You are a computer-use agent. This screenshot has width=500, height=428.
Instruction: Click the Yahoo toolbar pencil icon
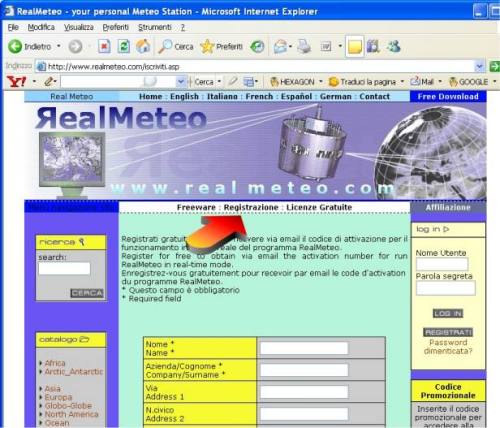[x=49, y=81]
